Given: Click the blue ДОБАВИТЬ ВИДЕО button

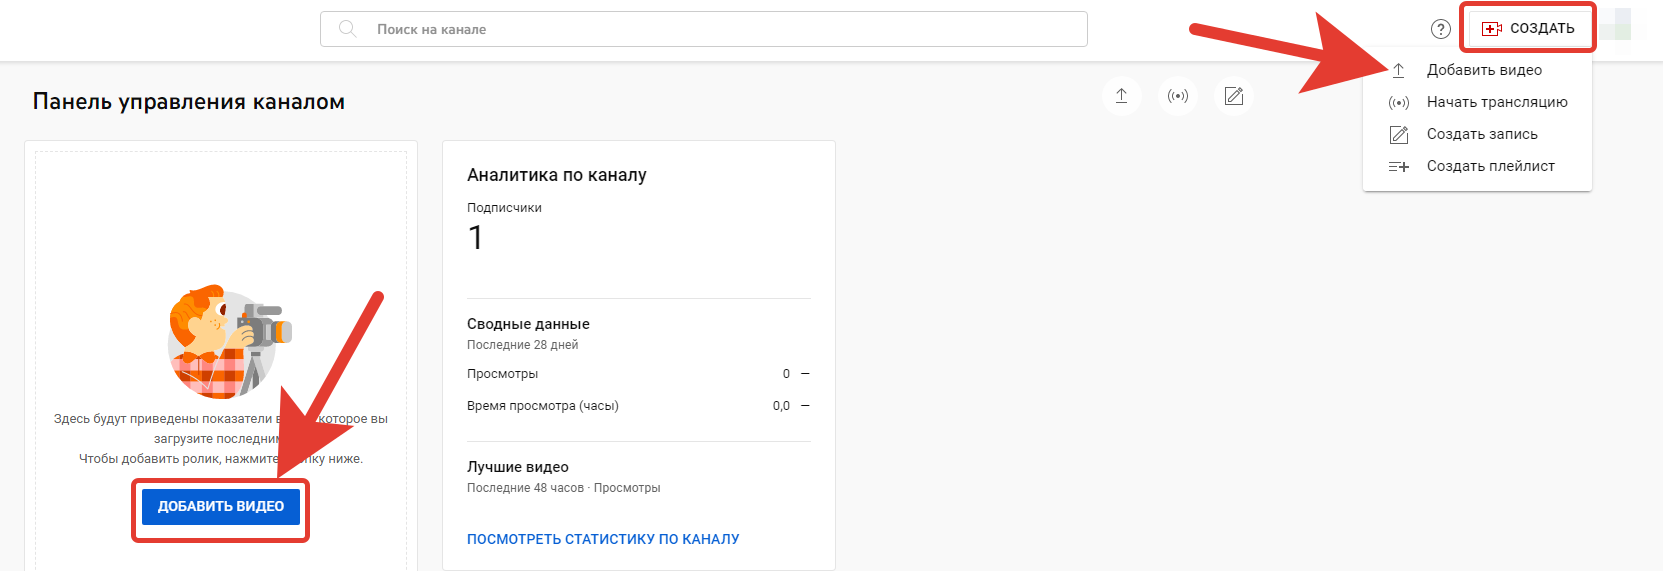Looking at the screenshot, I should [x=221, y=506].
